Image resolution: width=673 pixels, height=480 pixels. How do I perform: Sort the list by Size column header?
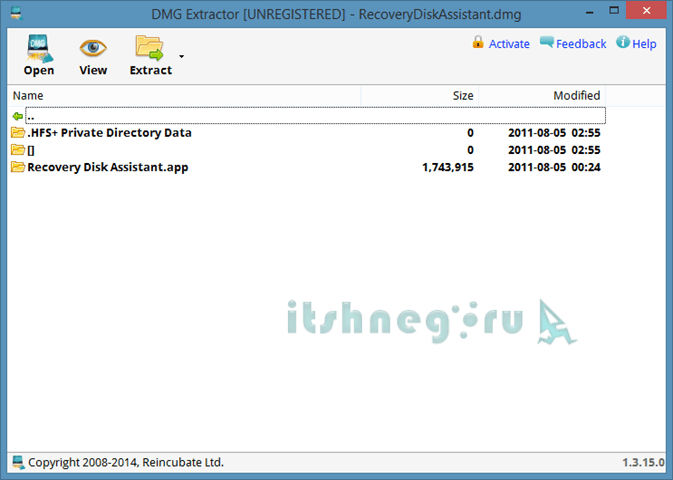(420, 95)
